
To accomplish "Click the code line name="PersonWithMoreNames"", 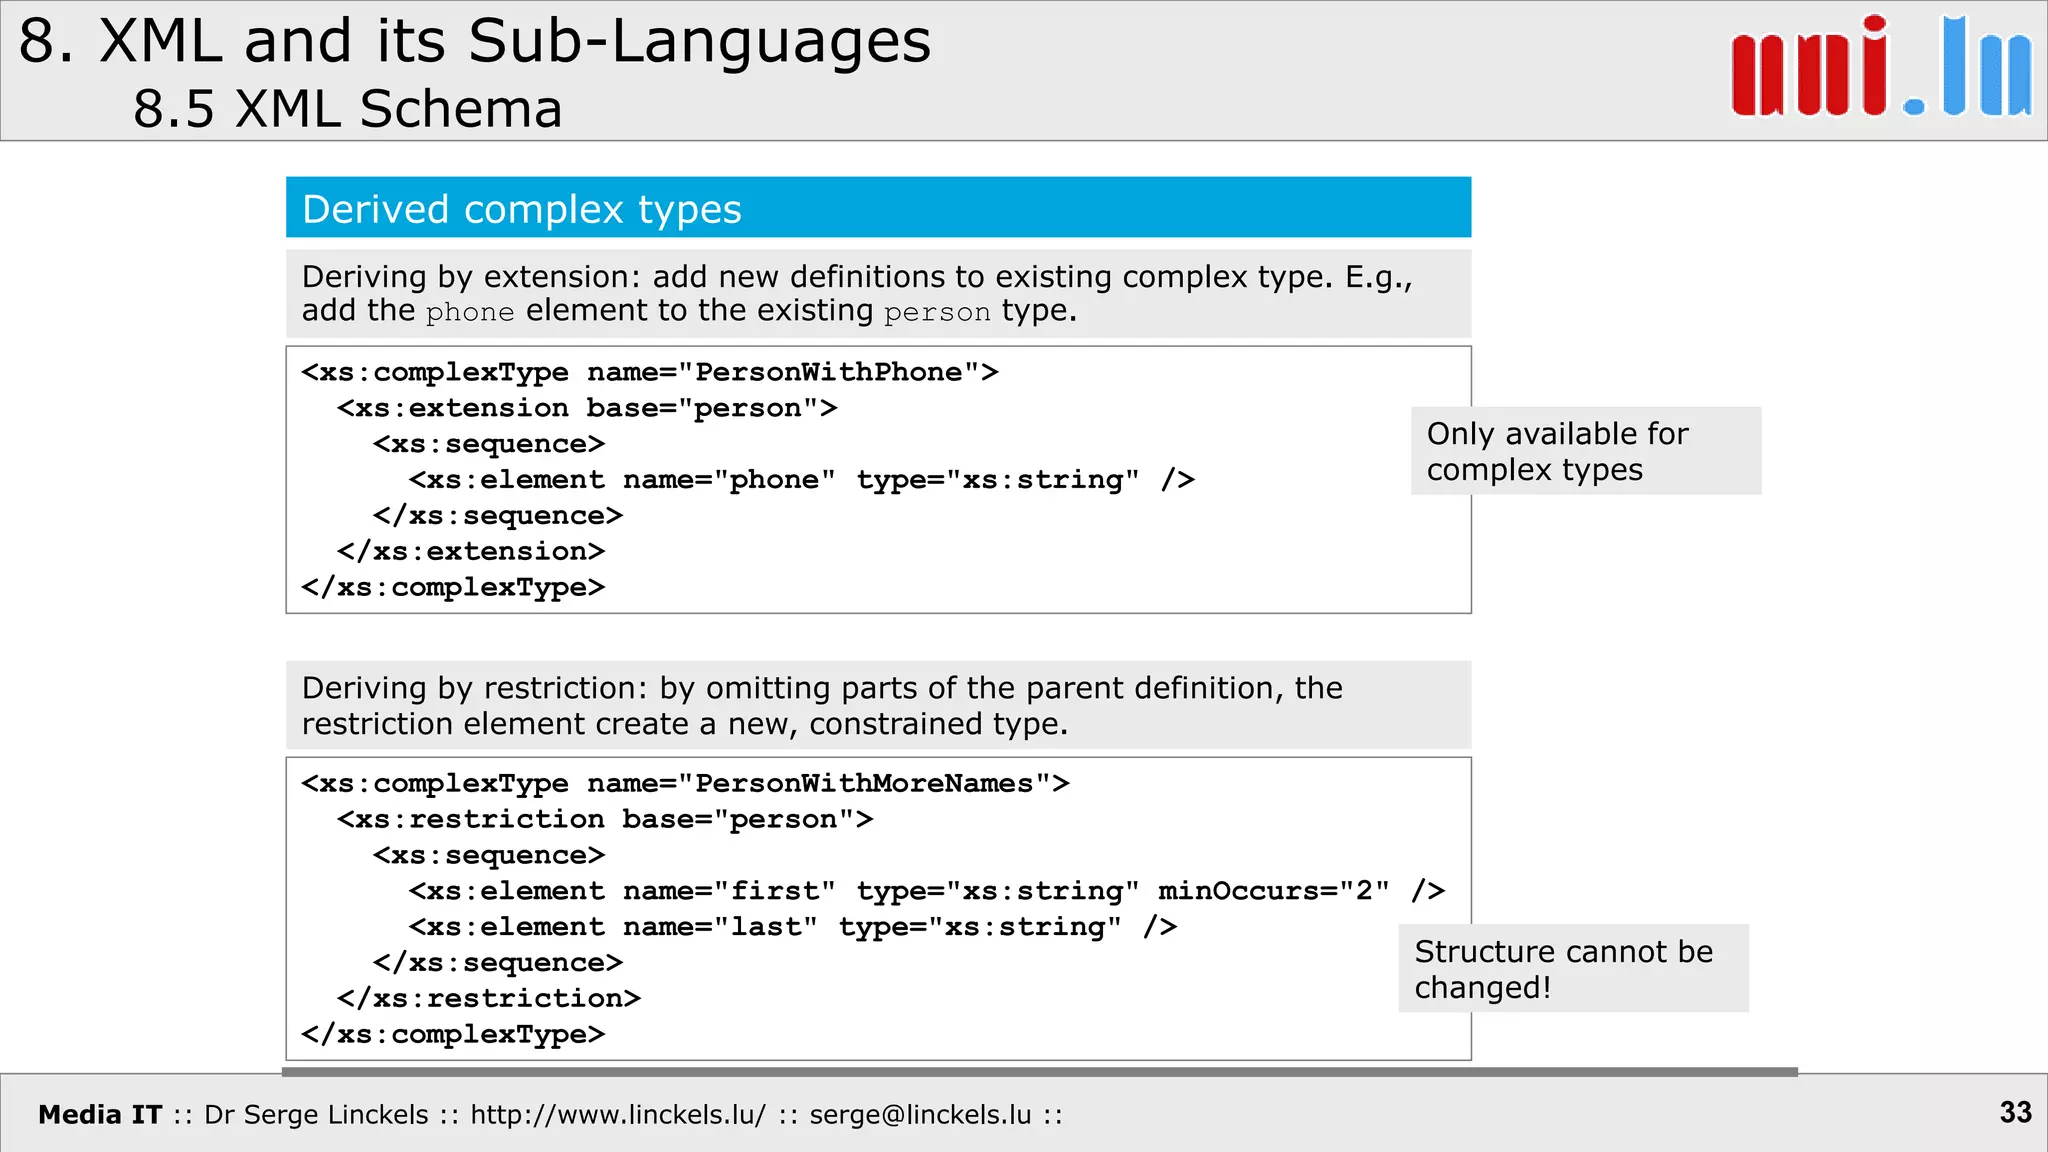I will [686, 783].
